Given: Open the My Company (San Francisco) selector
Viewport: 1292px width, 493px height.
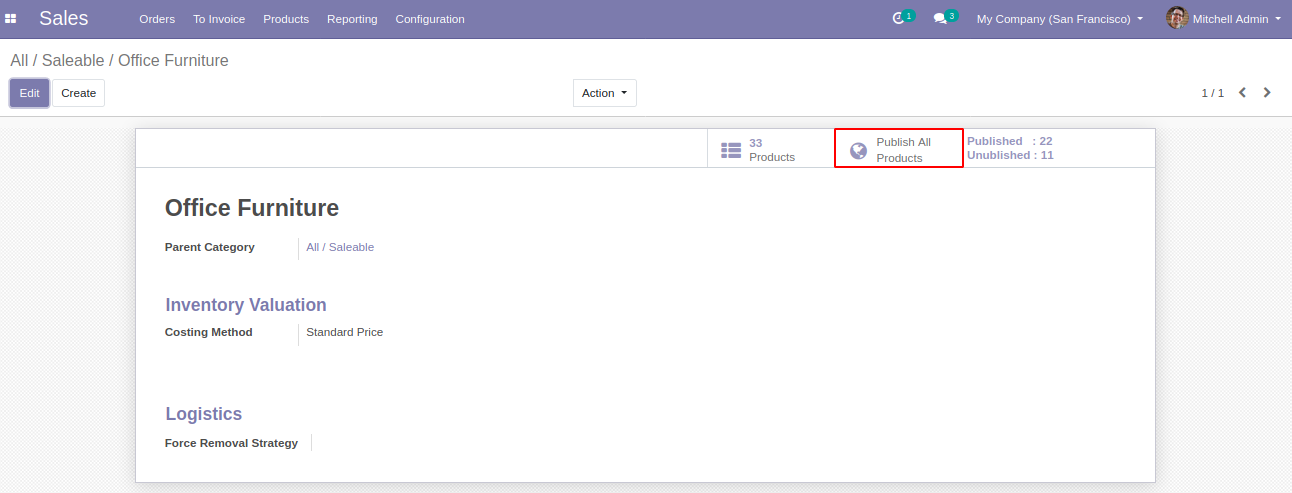Looking at the screenshot, I should click(1060, 19).
